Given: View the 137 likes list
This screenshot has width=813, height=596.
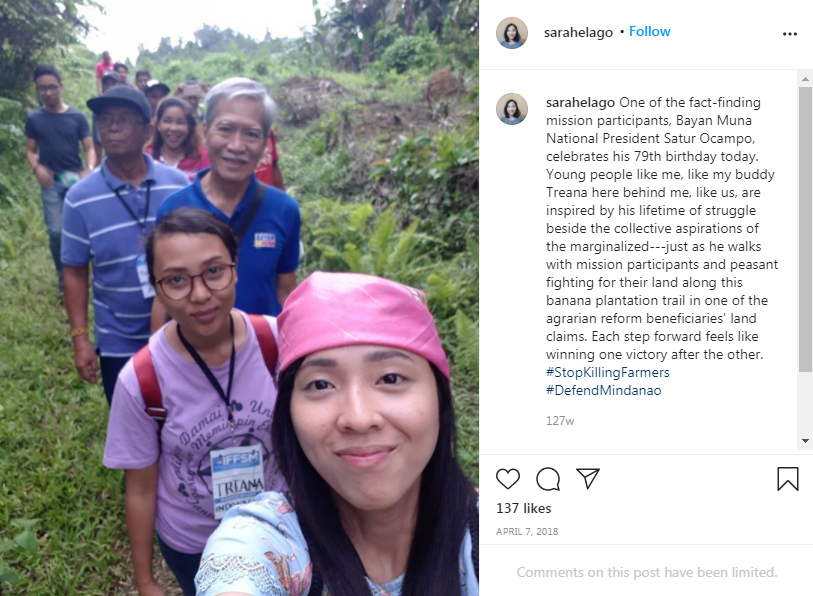Looking at the screenshot, I should 523,508.
